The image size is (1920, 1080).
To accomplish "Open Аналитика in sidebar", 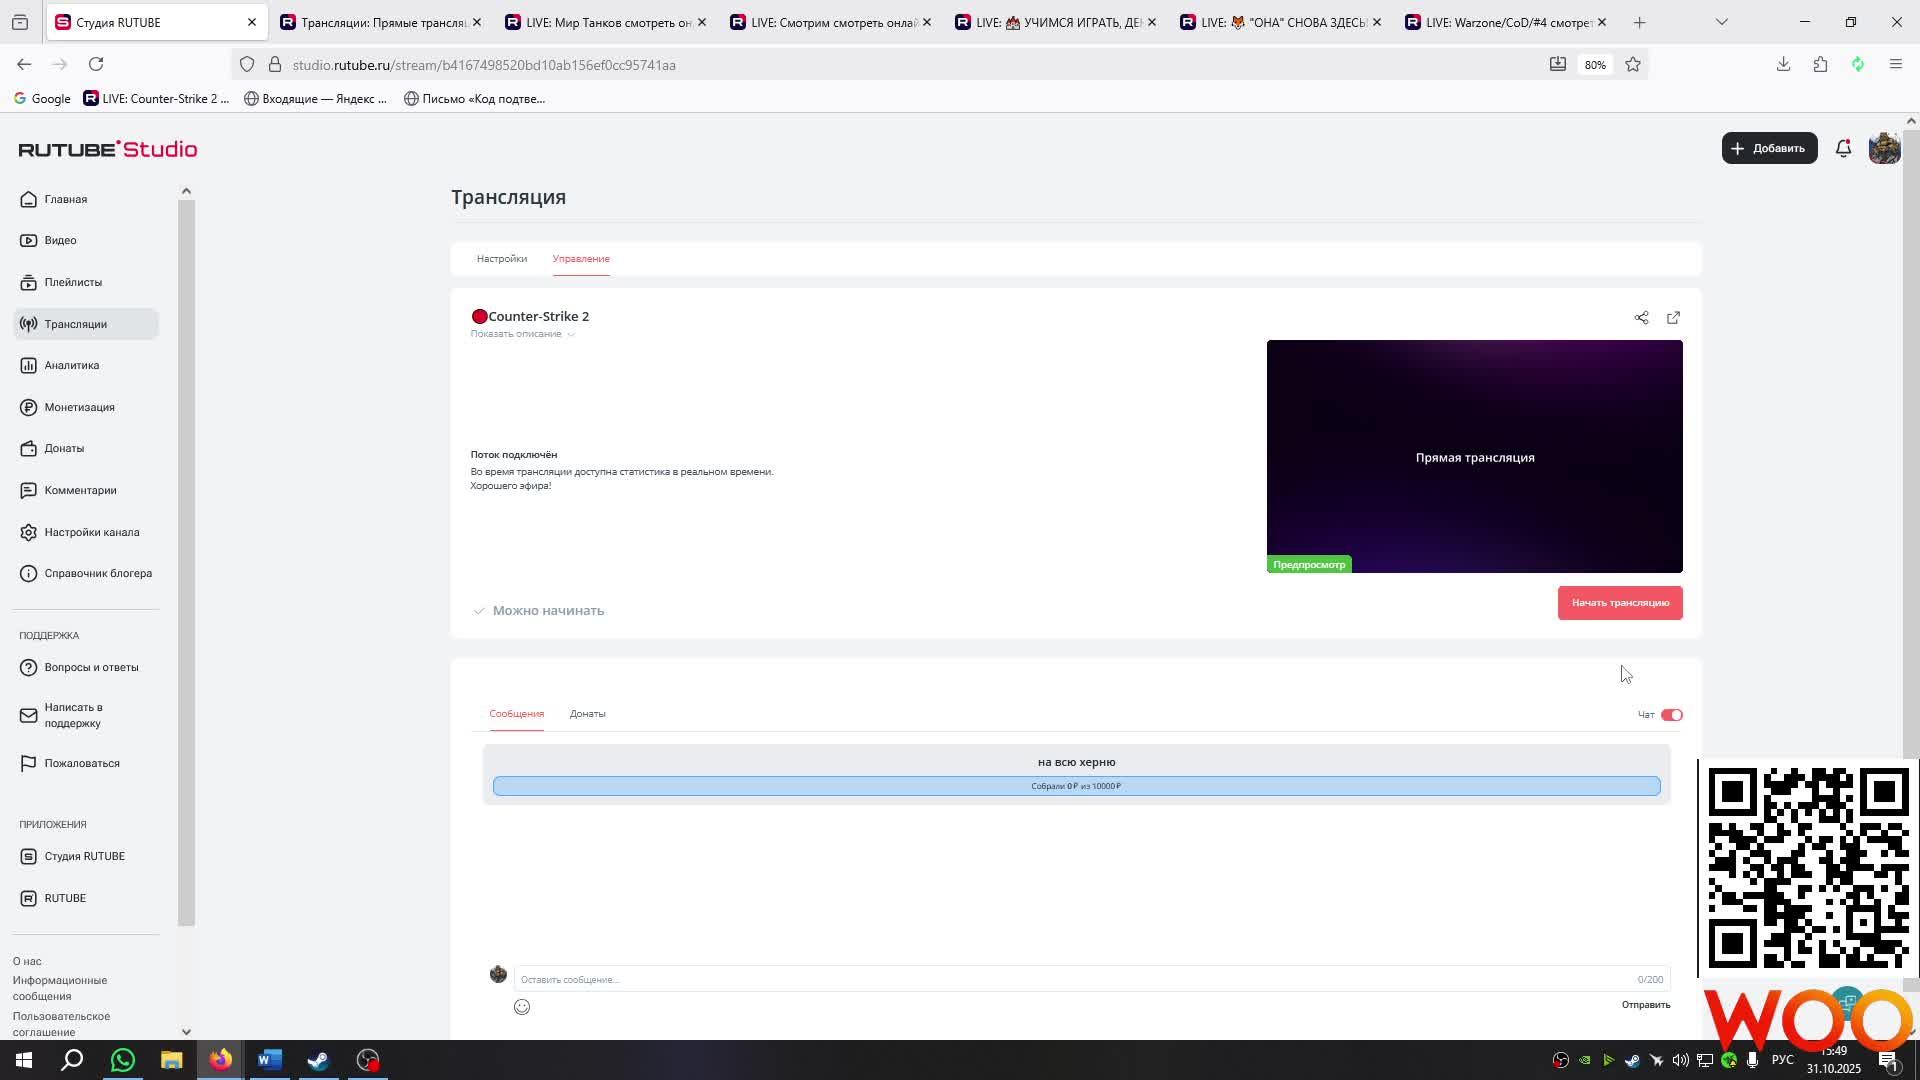I will 71,365.
